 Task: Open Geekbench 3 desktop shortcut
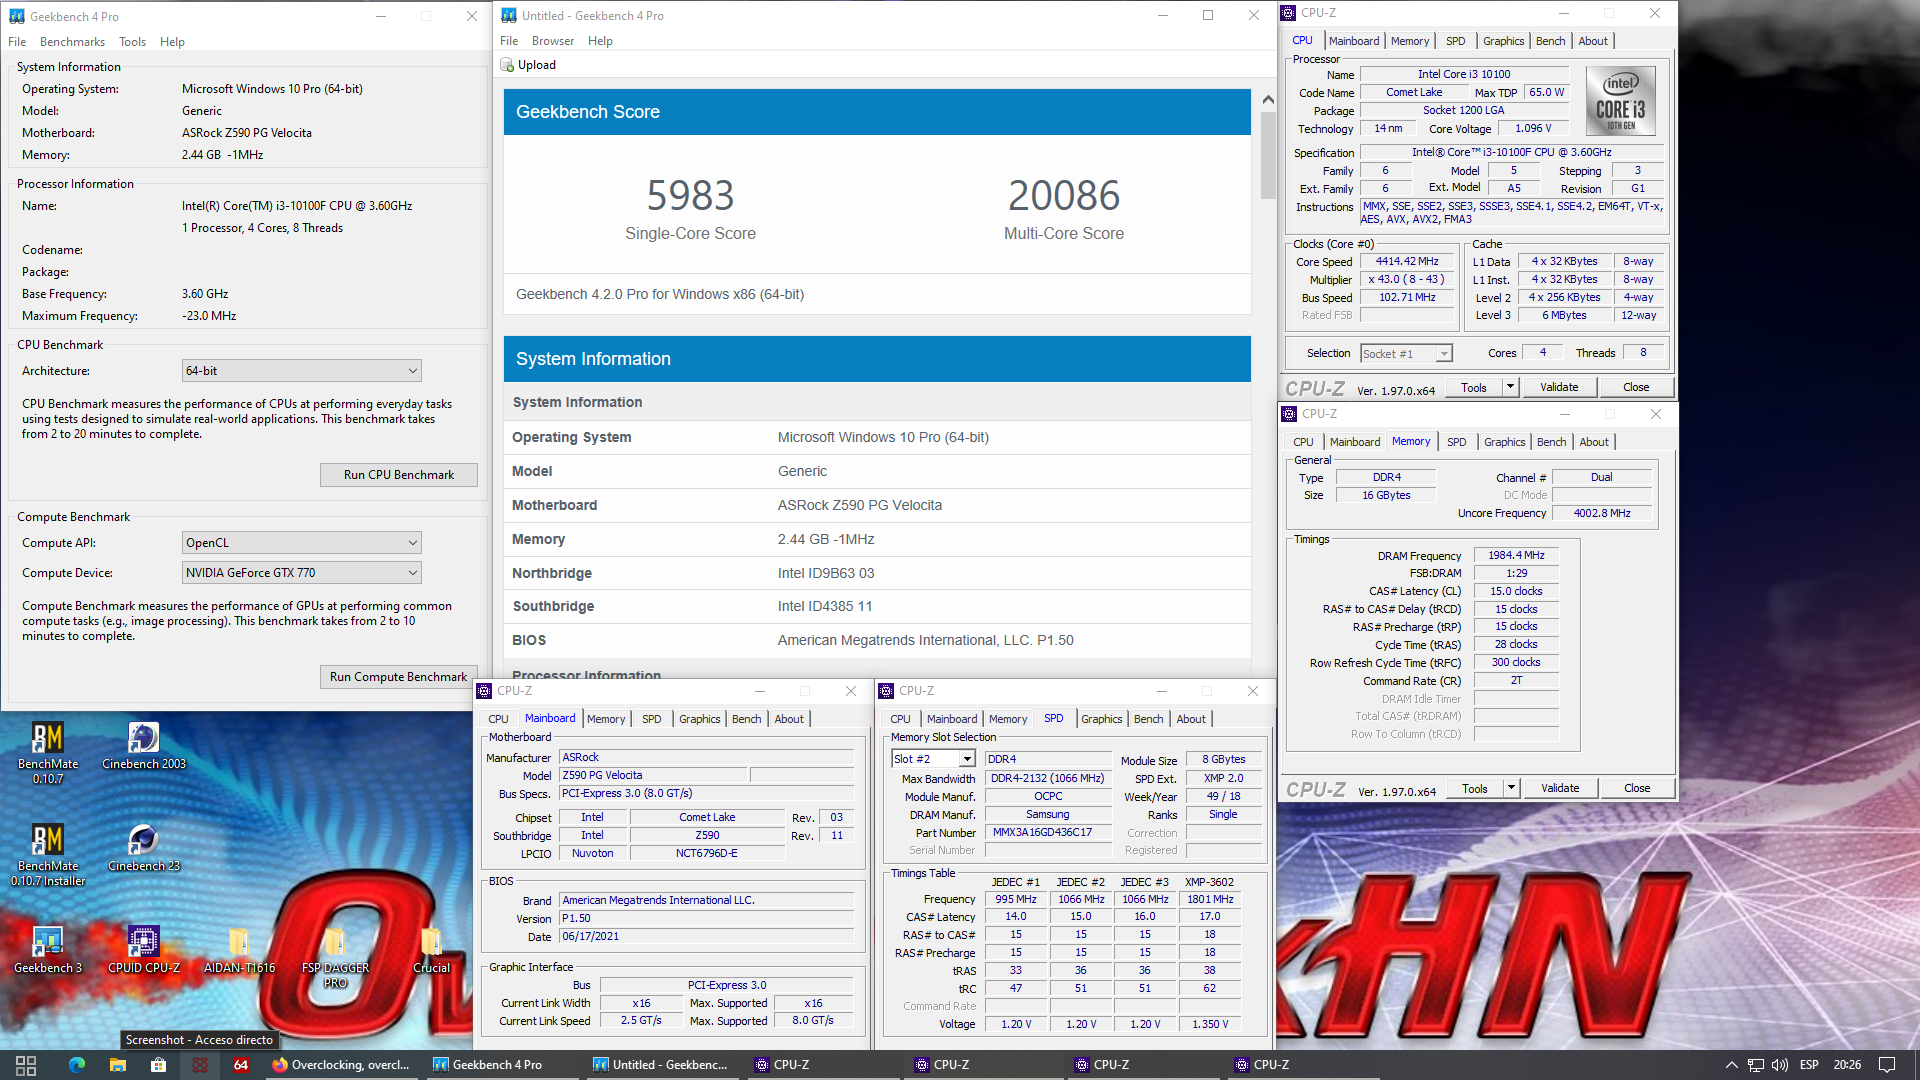point(47,950)
